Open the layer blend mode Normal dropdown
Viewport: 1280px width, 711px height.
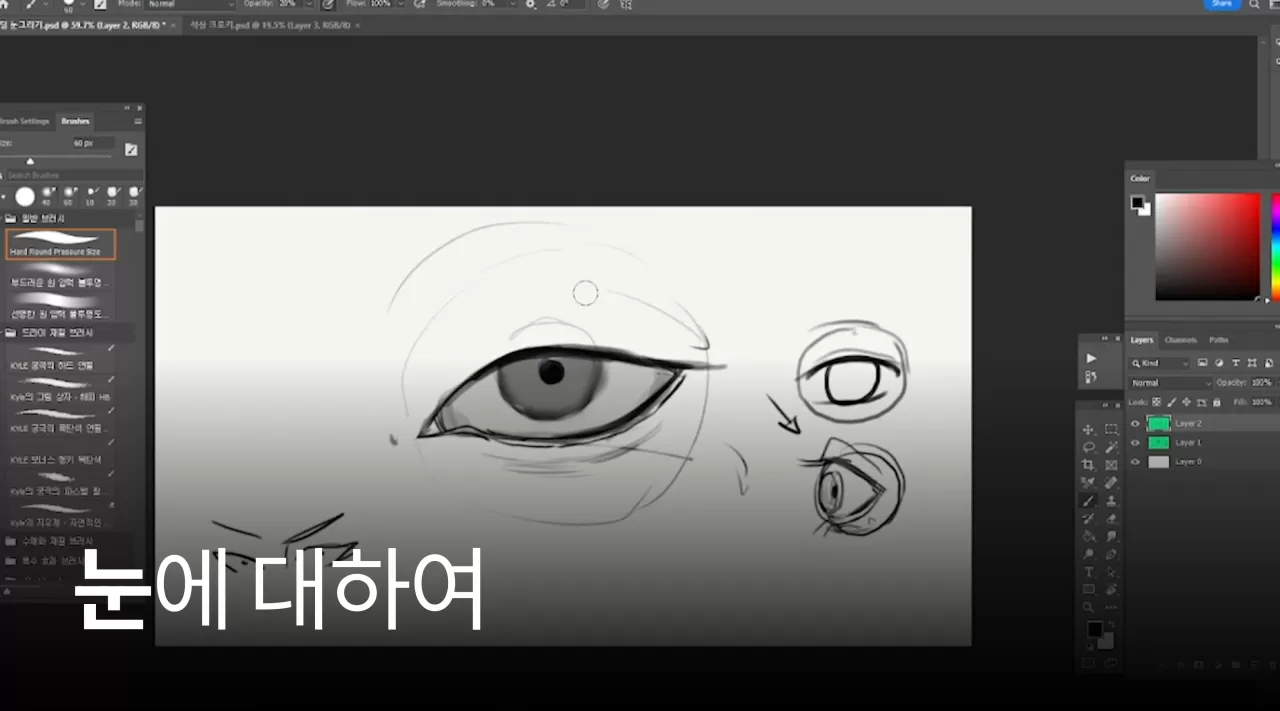tap(1169, 383)
